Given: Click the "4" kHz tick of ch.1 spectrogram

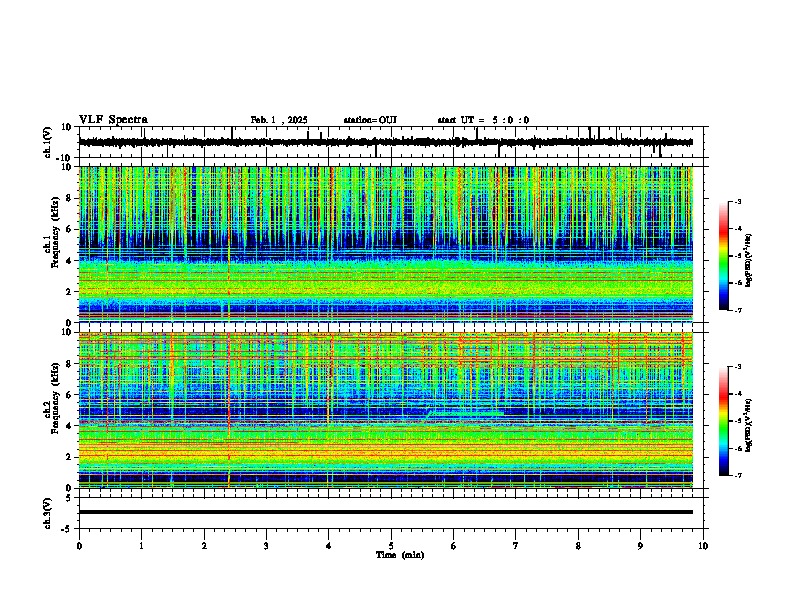Looking at the screenshot, I should pos(69,261).
